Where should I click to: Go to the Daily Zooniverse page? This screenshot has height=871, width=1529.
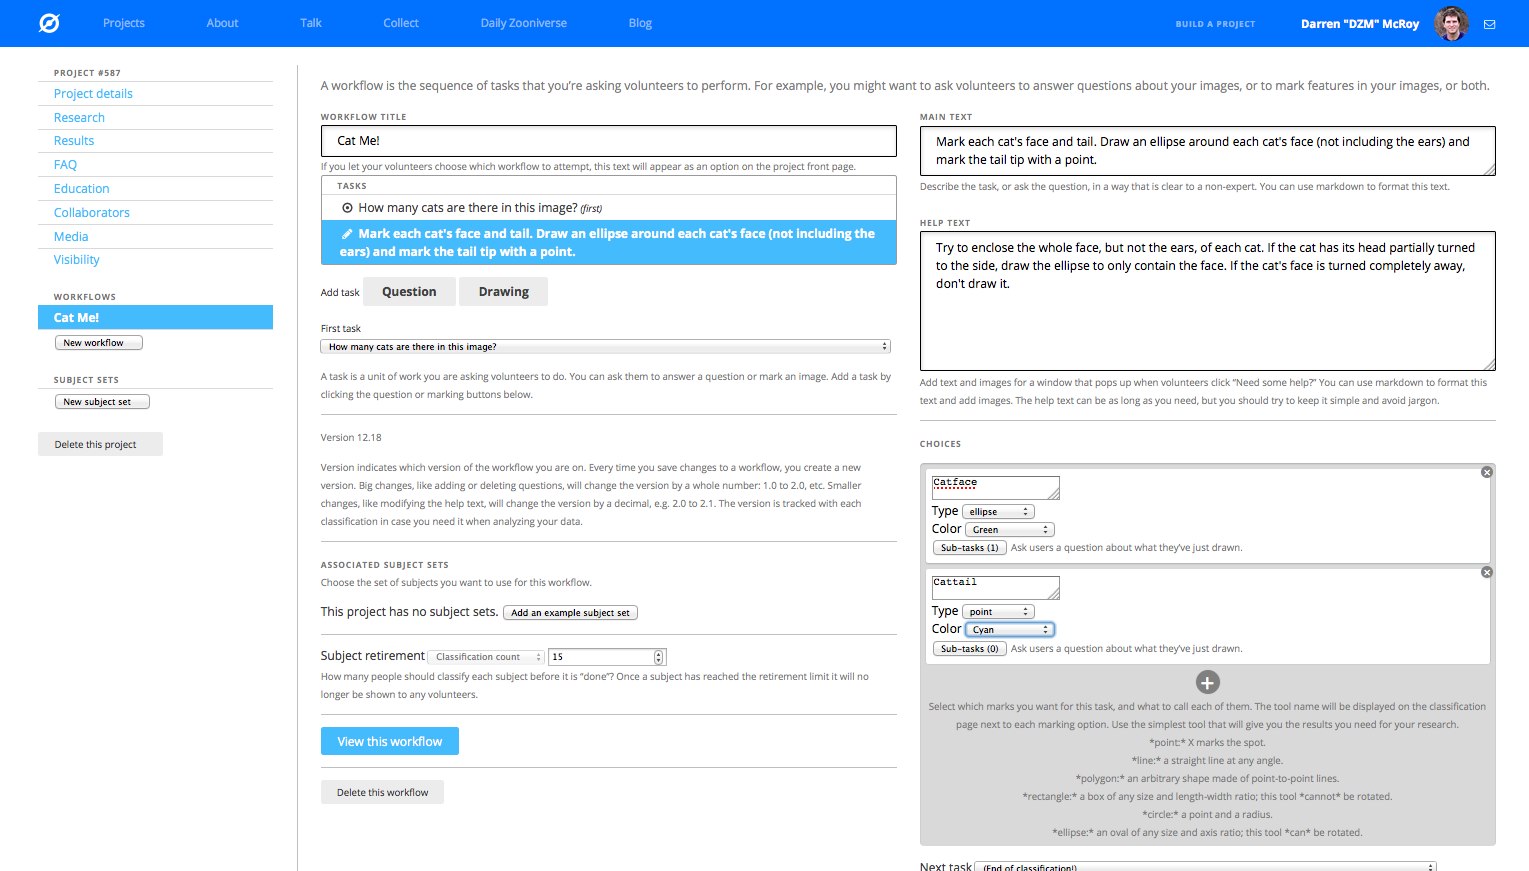point(523,23)
